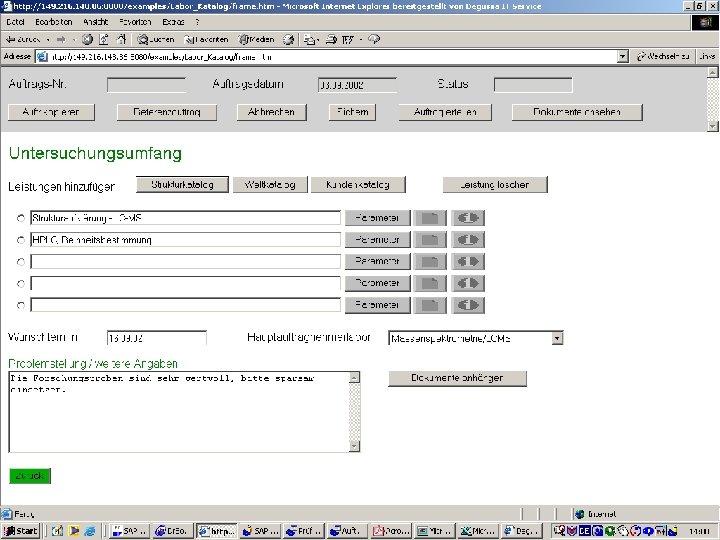Click folder icon in HPLC Reinheitsbestimmung row
Screen dimensions: 720x540
(x=430, y=239)
